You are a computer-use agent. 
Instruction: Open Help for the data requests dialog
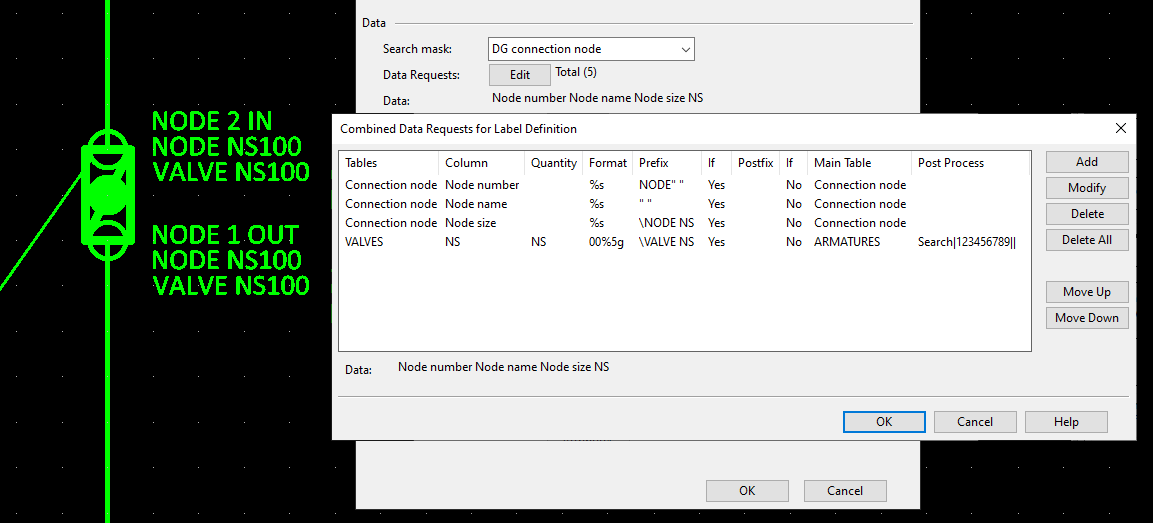click(x=1065, y=422)
